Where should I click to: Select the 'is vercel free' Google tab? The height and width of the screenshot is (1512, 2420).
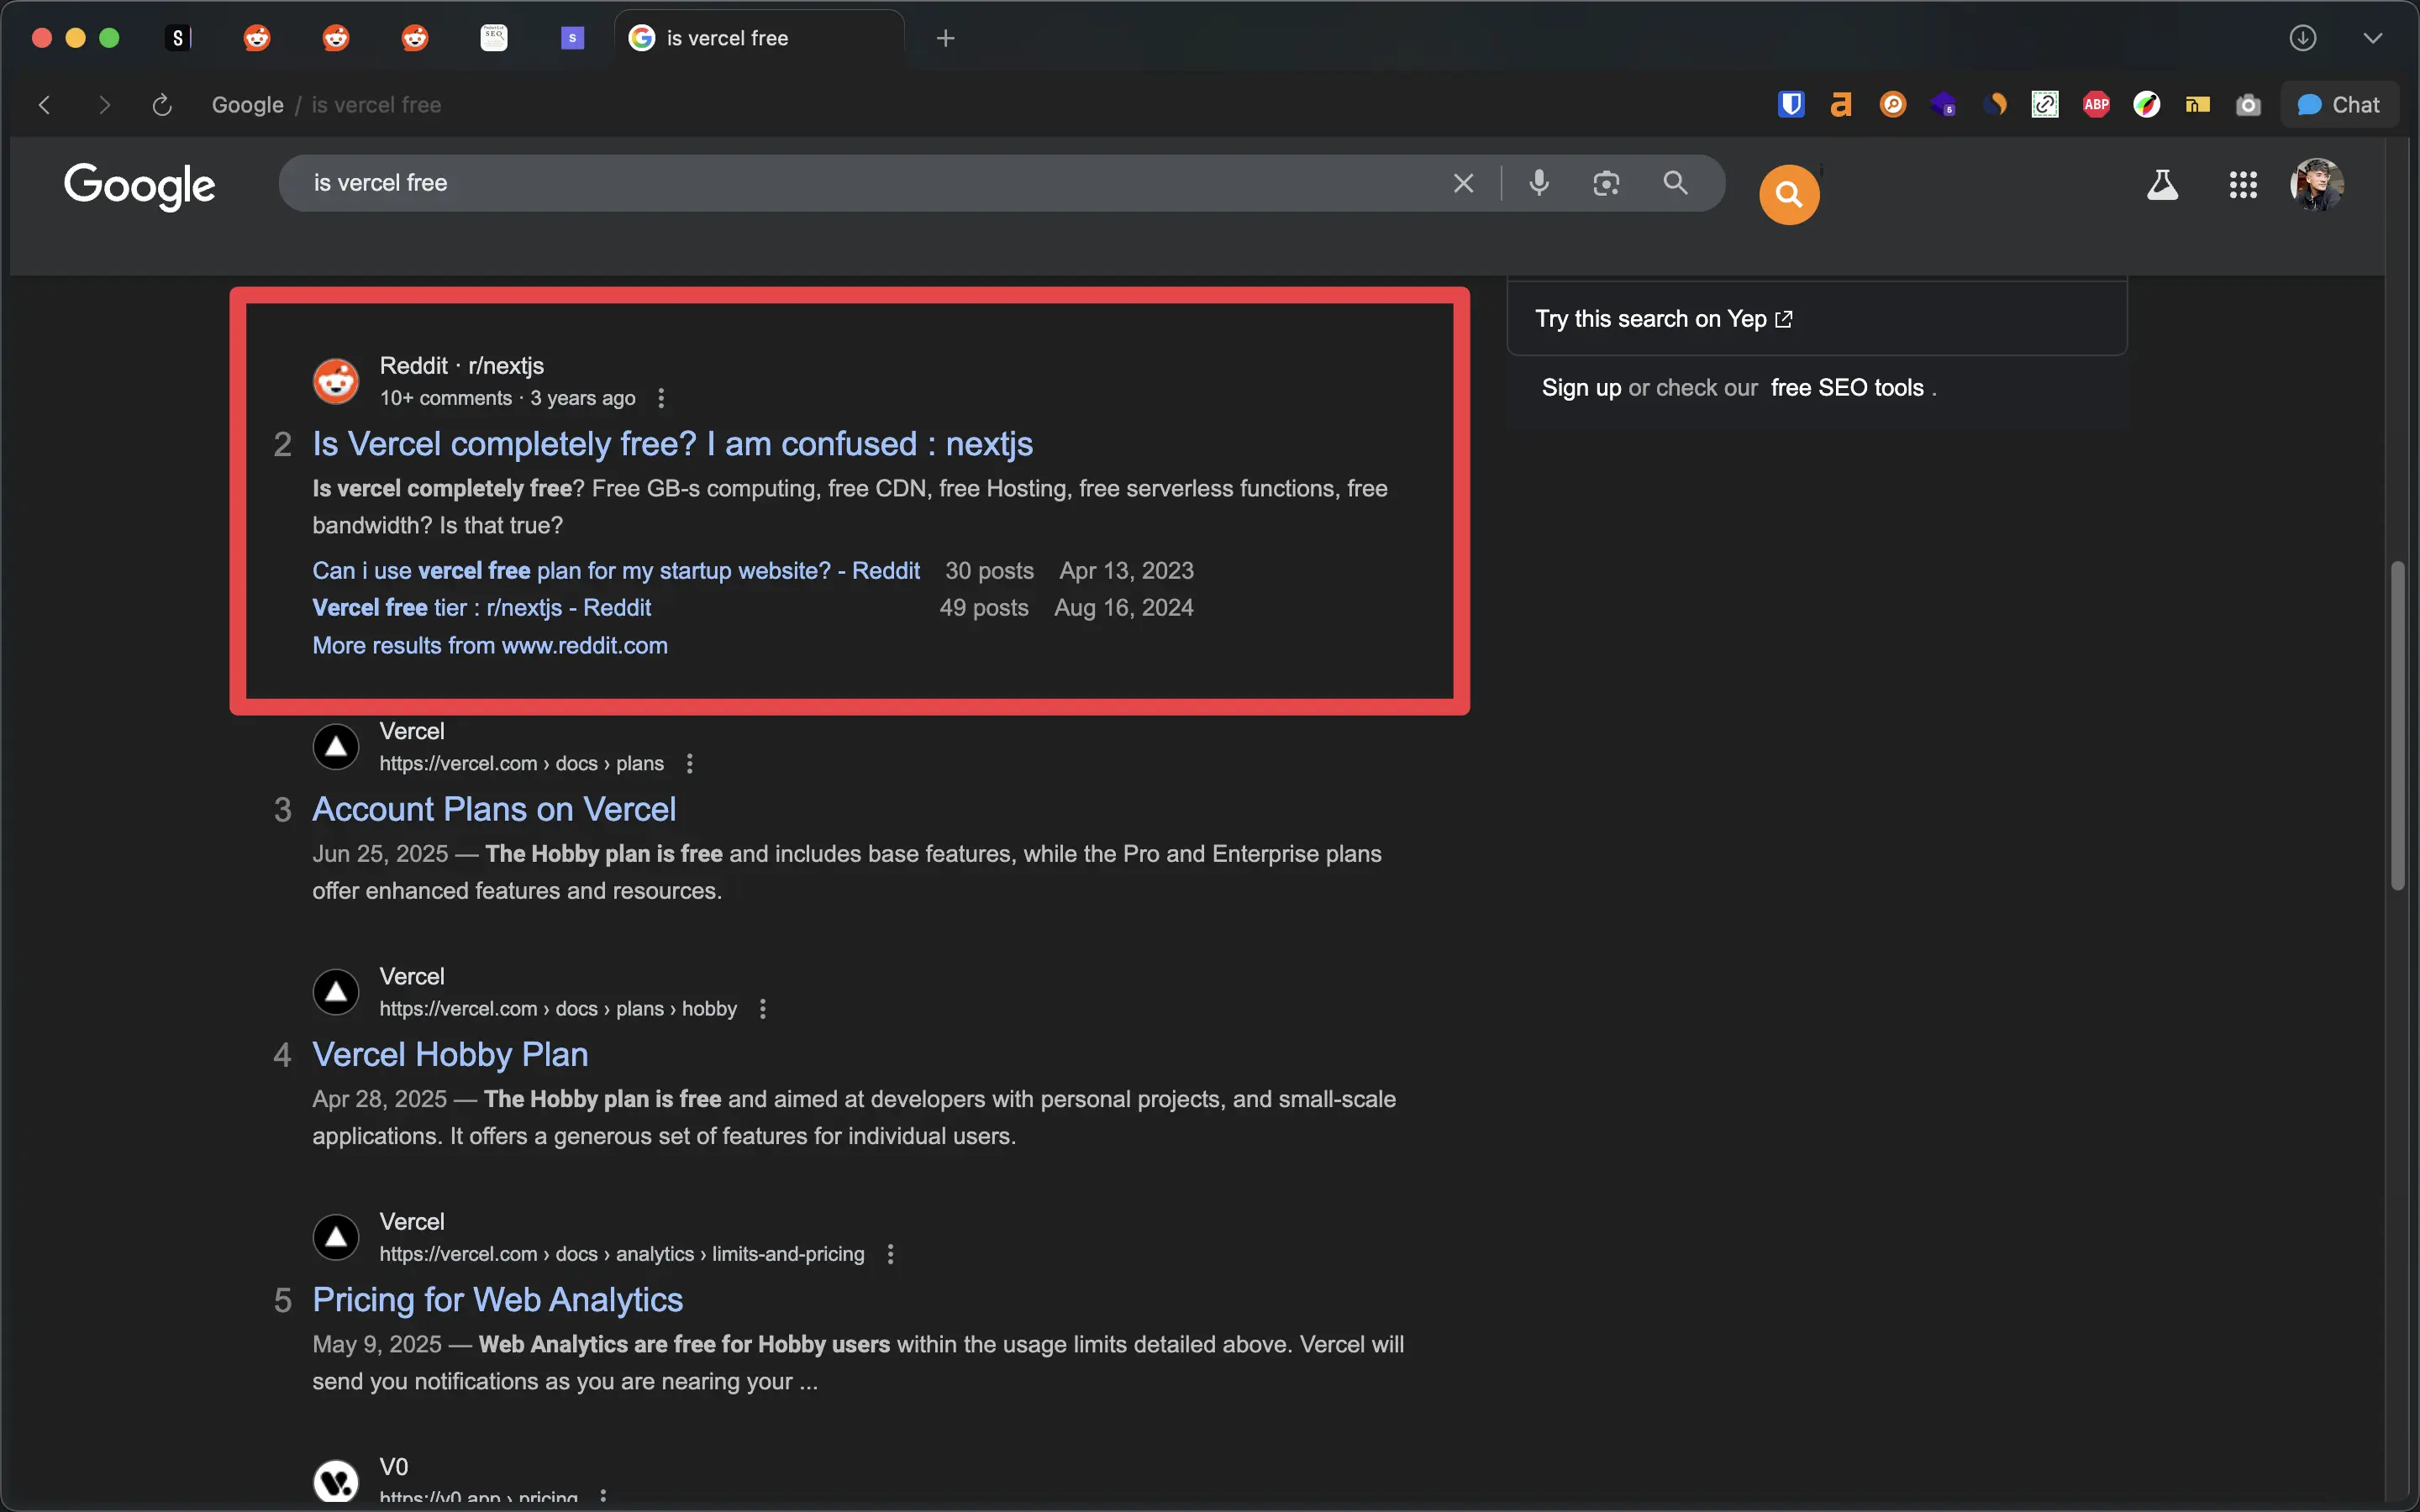tap(759, 38)
